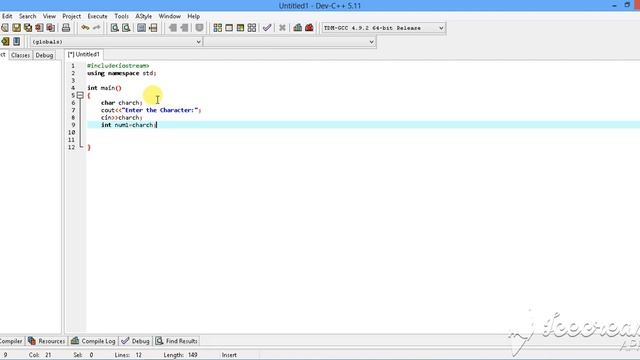
Task: Click the 'Length: 149' status entry
Action: [180, 355]
